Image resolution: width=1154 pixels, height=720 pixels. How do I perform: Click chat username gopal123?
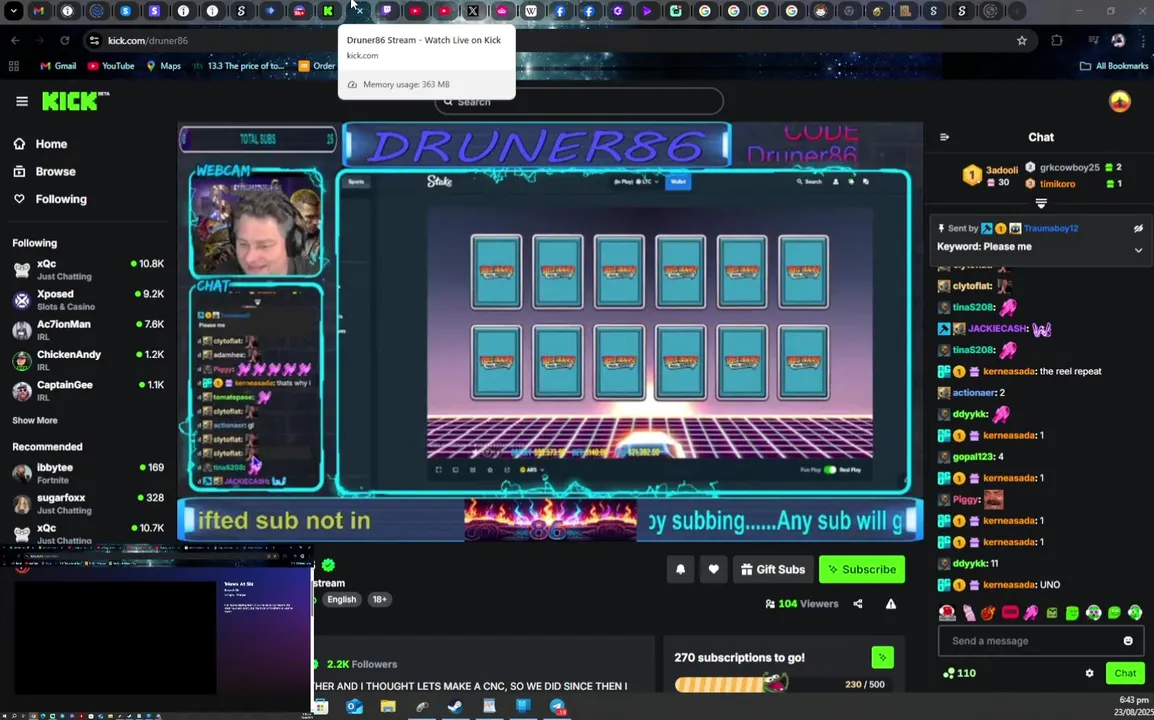[x=973, y=456]
